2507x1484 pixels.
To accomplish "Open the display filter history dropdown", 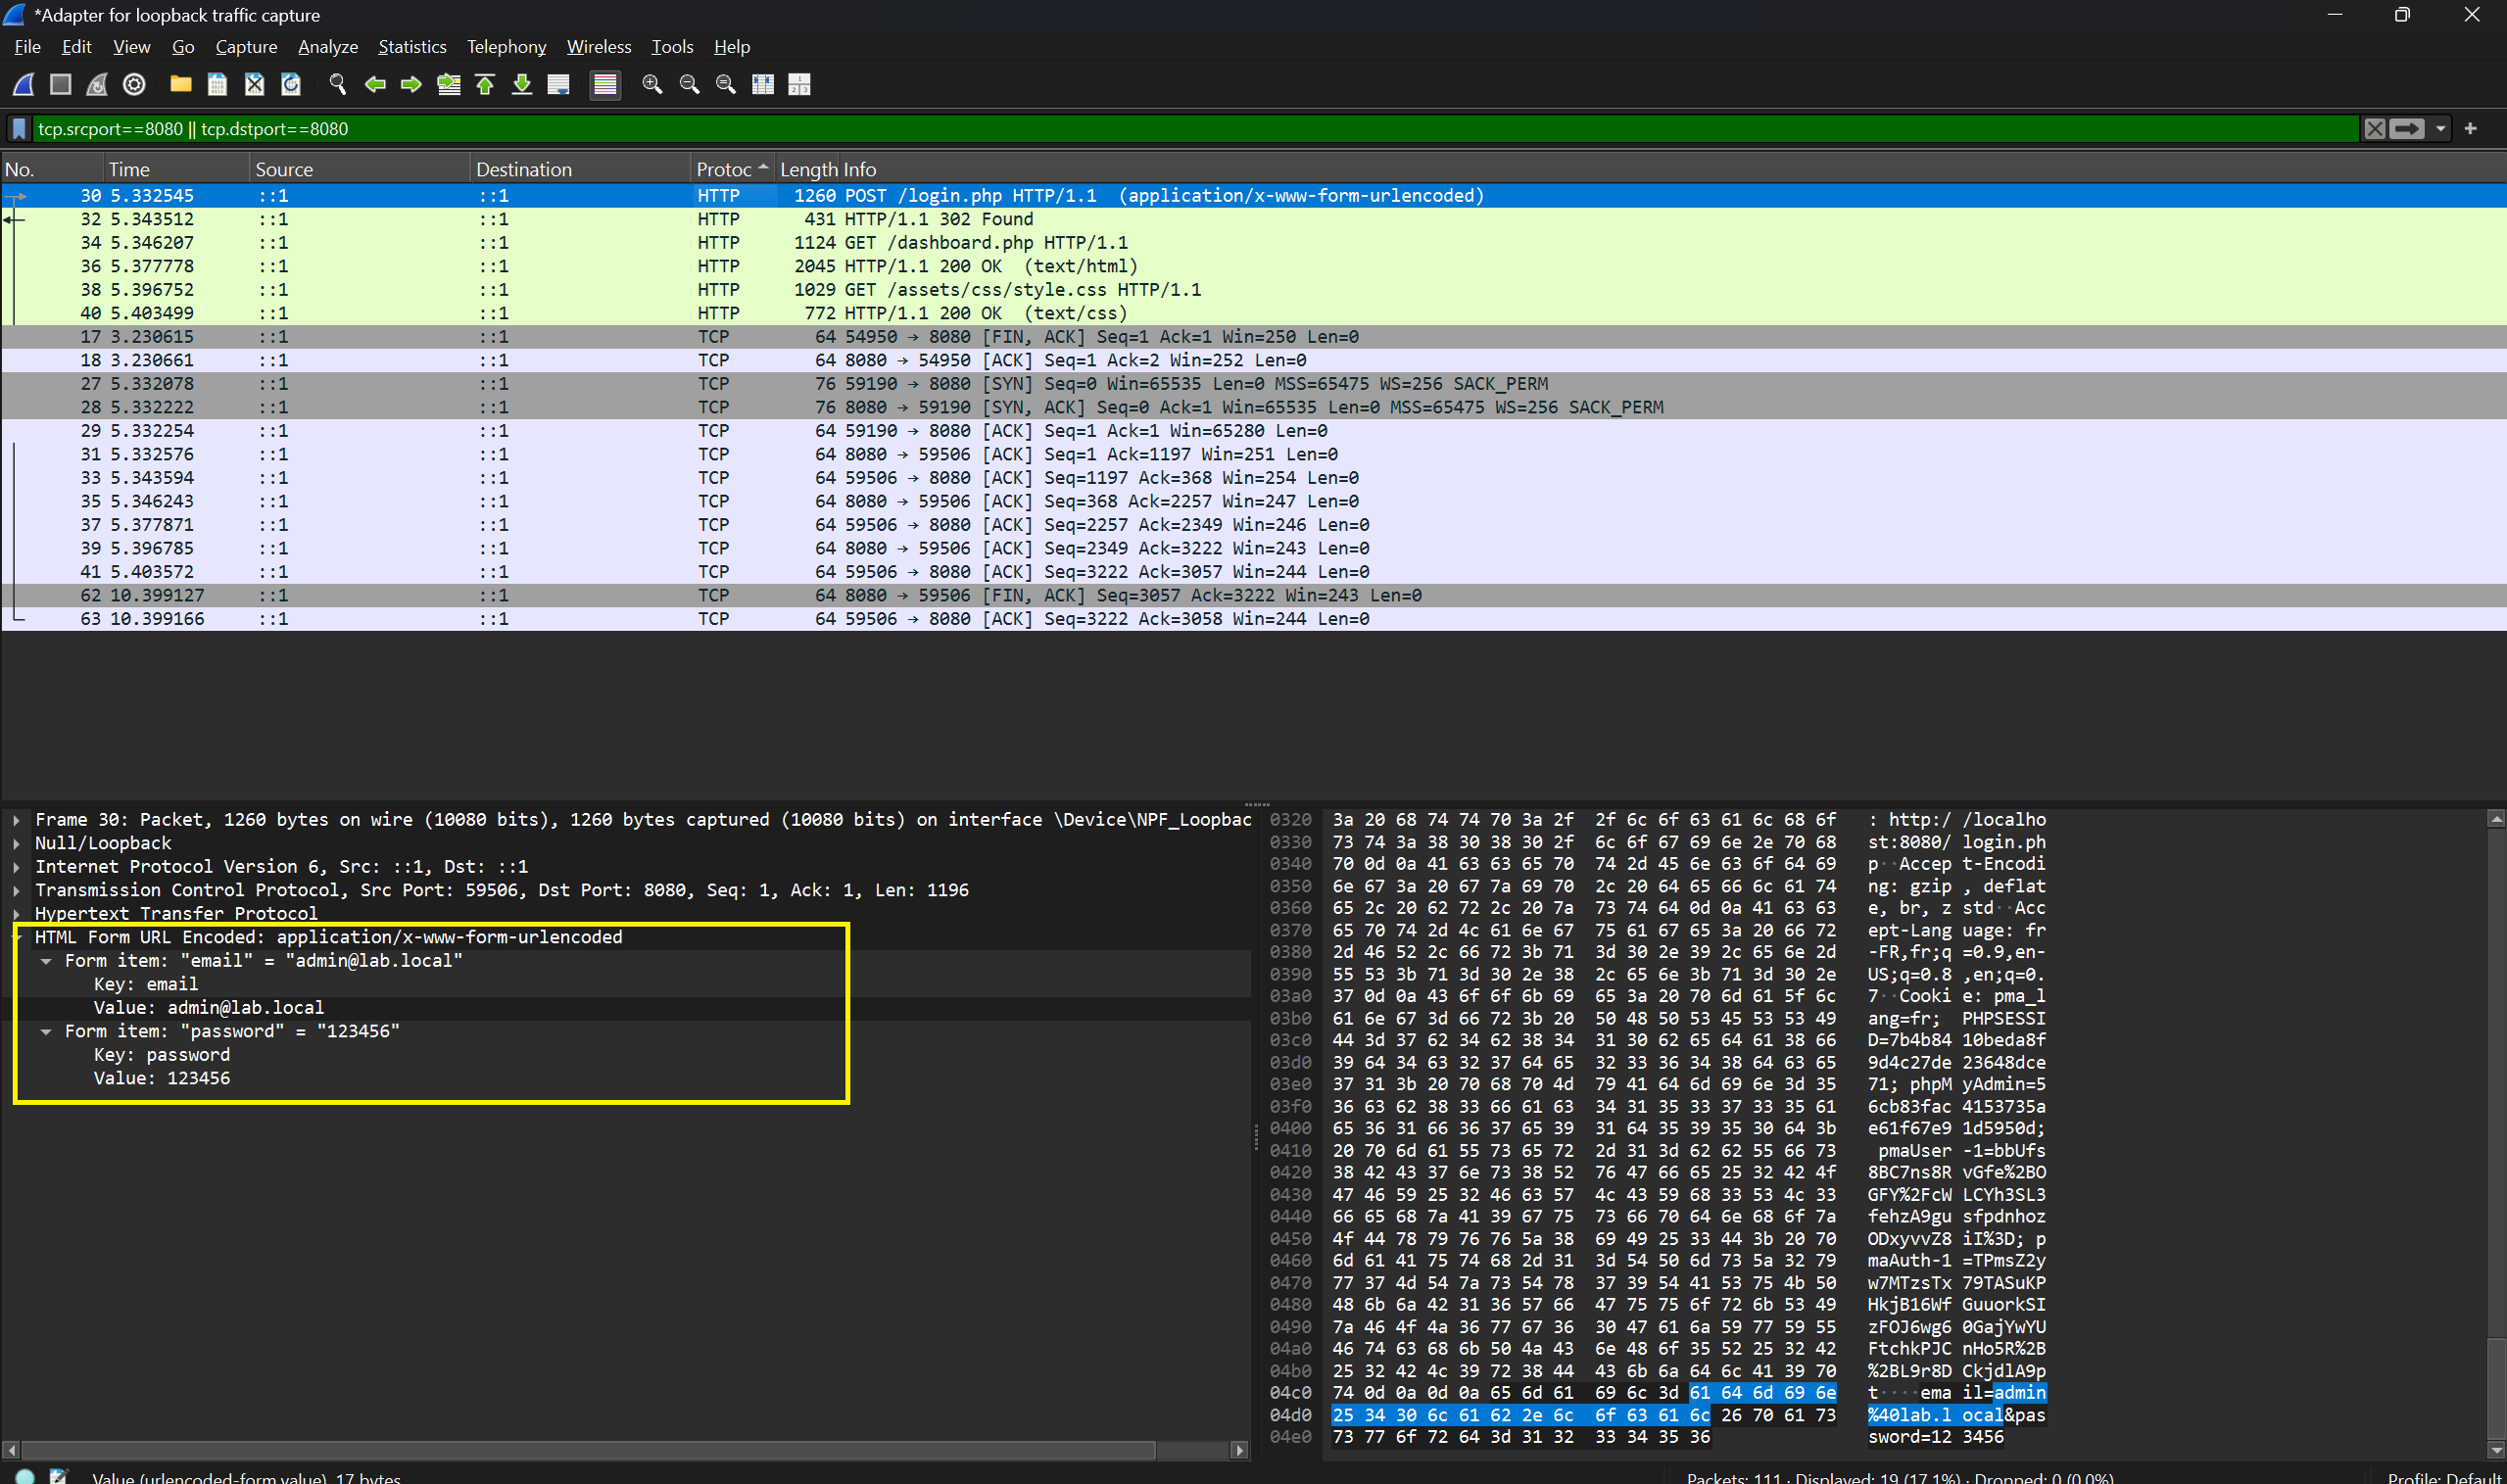I will (2441, 129).
